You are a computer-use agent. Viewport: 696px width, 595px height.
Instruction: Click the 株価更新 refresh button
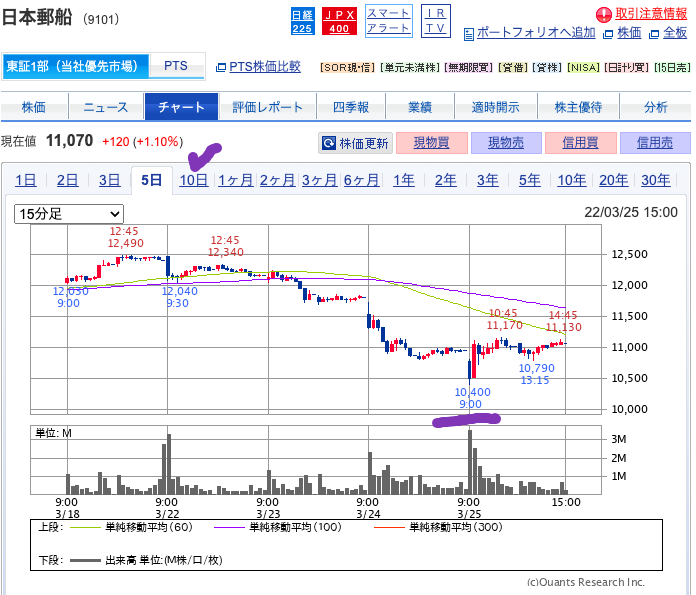tap(356, 143)
